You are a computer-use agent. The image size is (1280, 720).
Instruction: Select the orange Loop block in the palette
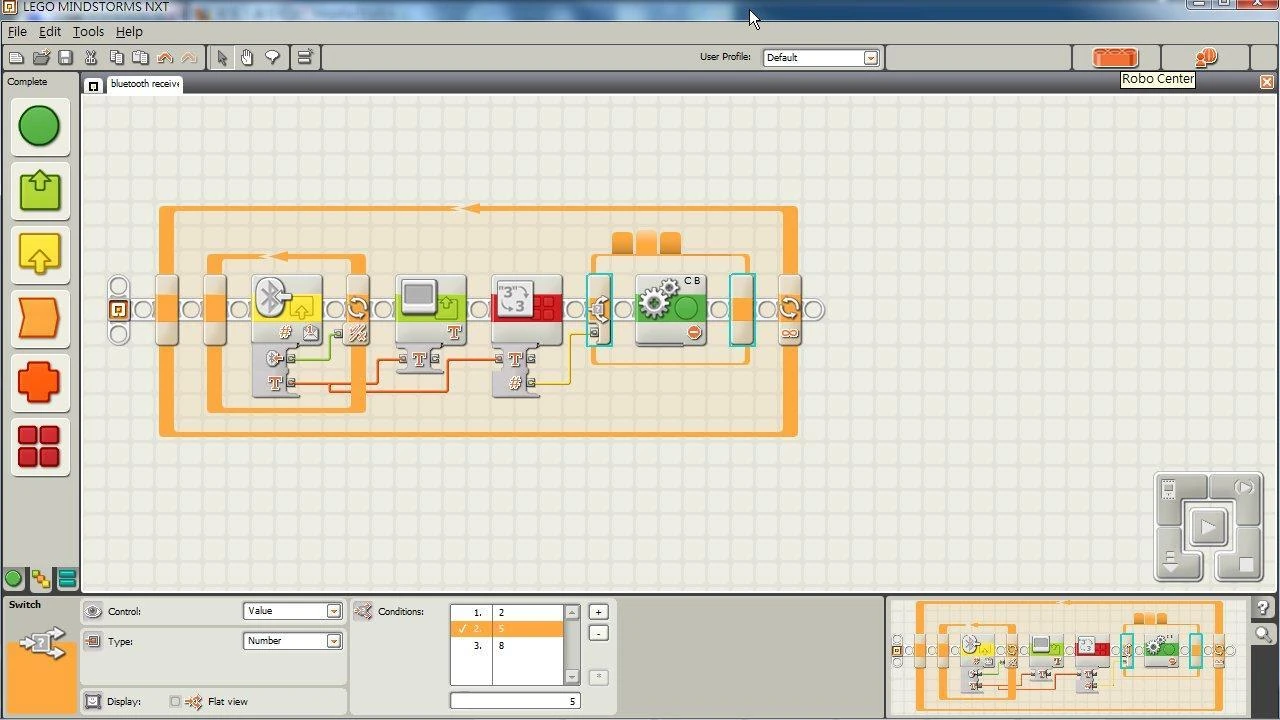pyautogui.click(x=39, y=319)
